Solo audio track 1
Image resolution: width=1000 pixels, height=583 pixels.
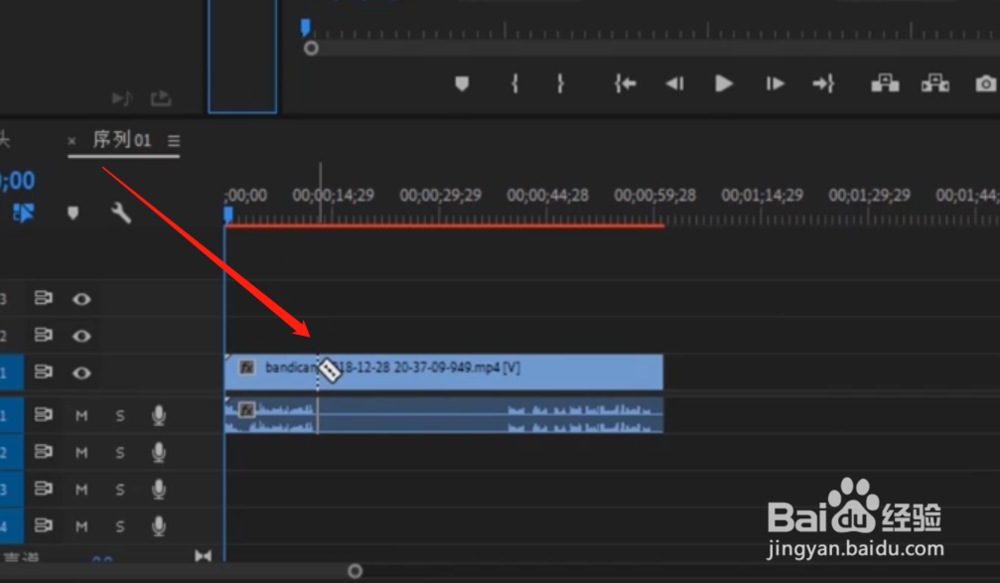(120, 416)
